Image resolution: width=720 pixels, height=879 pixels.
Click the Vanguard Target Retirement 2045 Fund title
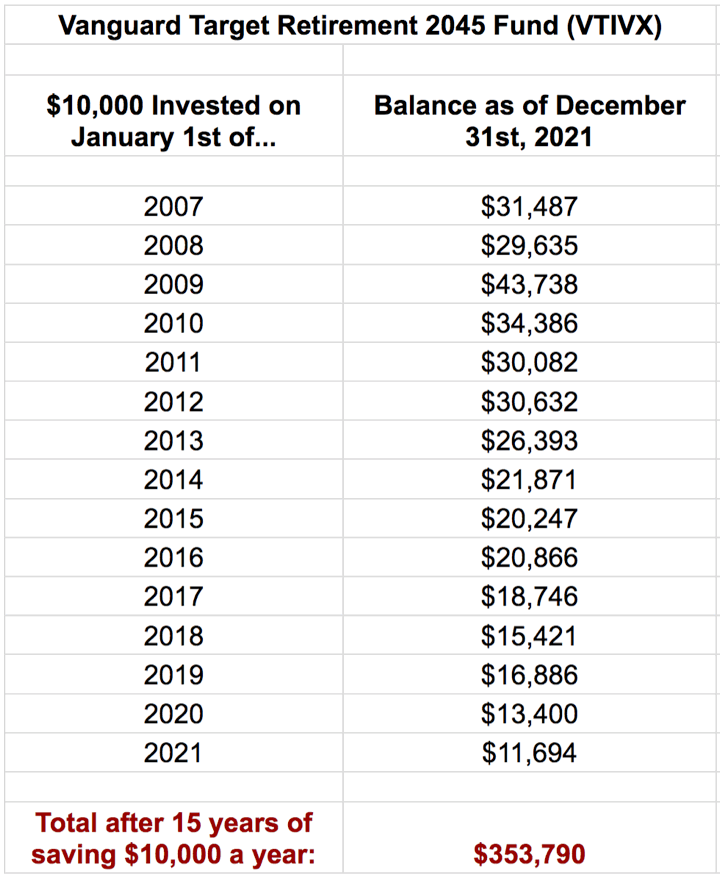(x=359, y=26)
